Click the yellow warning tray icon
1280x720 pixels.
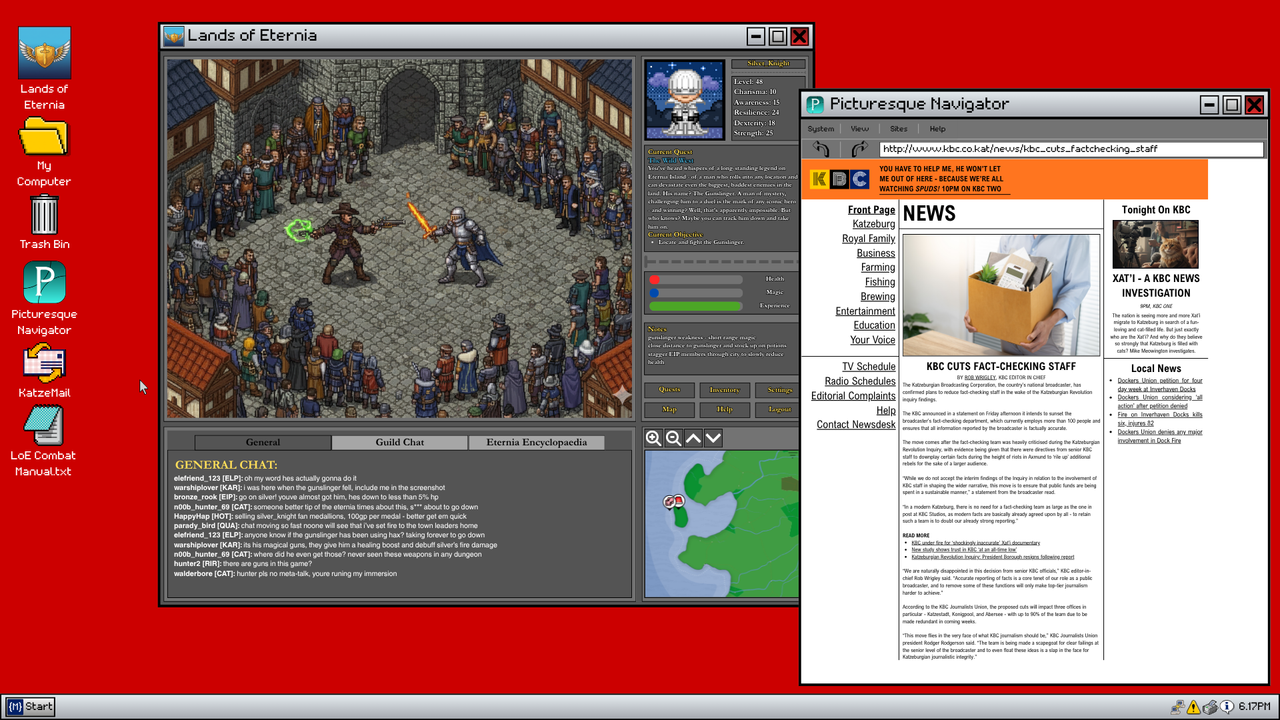tap(1193, 707)
